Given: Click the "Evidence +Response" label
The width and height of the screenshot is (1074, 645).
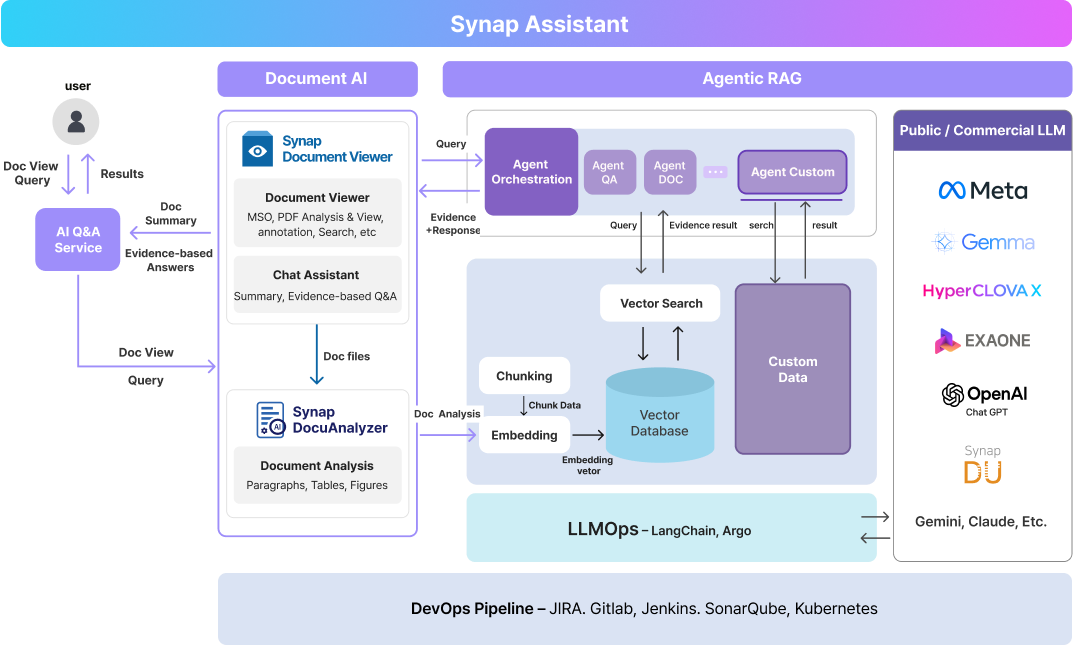Looking at the screenshot, I should coord(453,224).
